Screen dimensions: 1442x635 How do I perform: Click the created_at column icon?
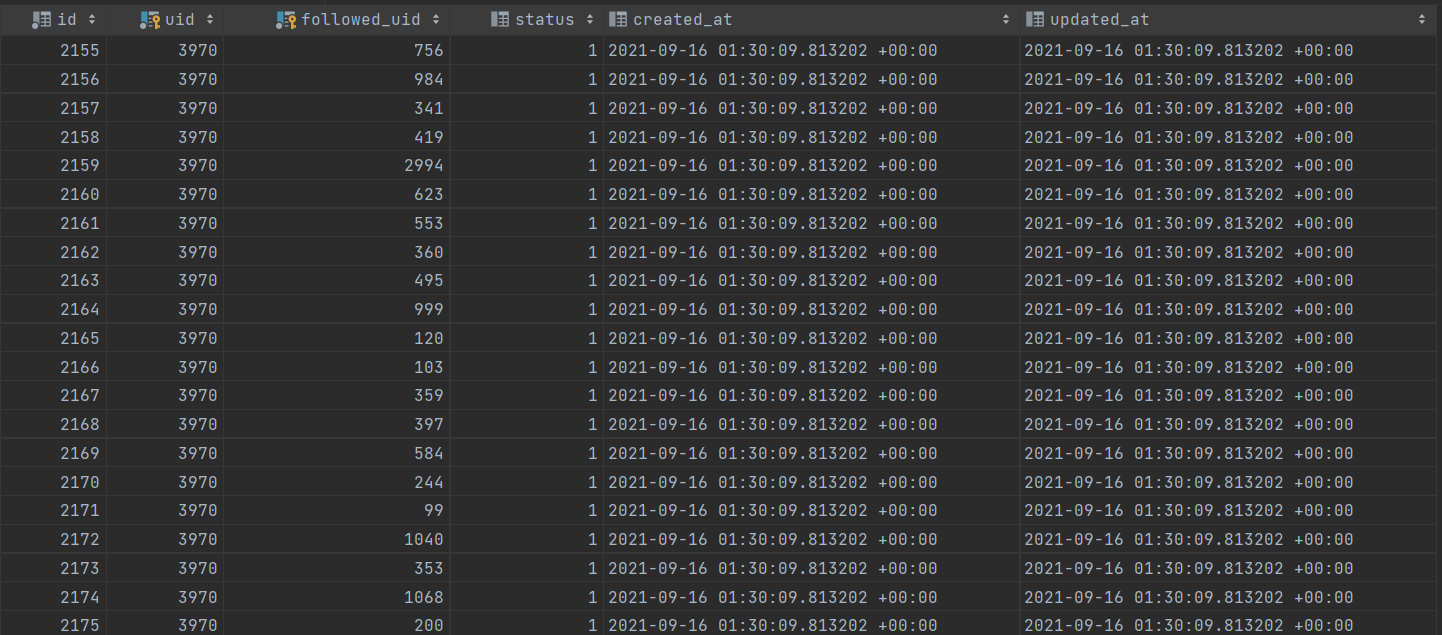618,19
